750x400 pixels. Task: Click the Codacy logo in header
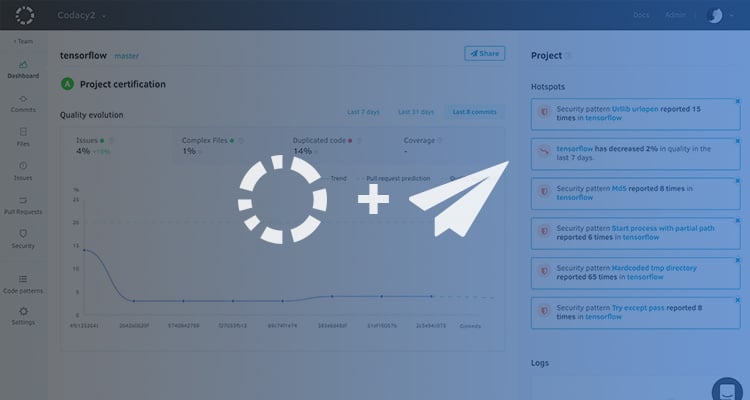coord(23,15)
